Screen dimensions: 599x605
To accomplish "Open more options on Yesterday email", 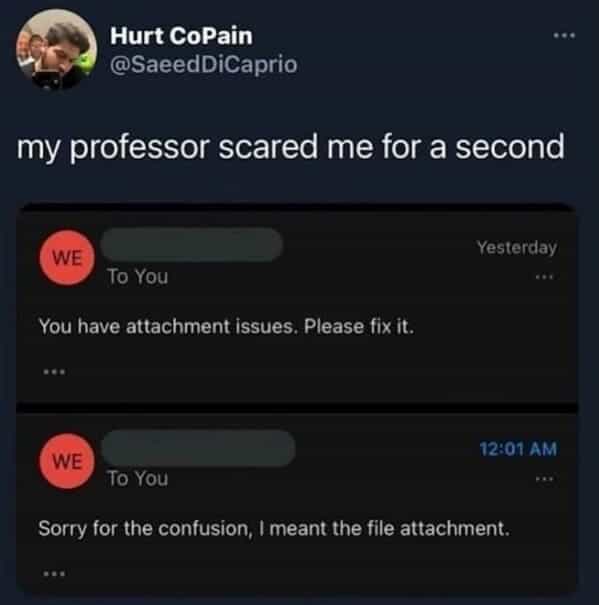I will tap(545, 277).
